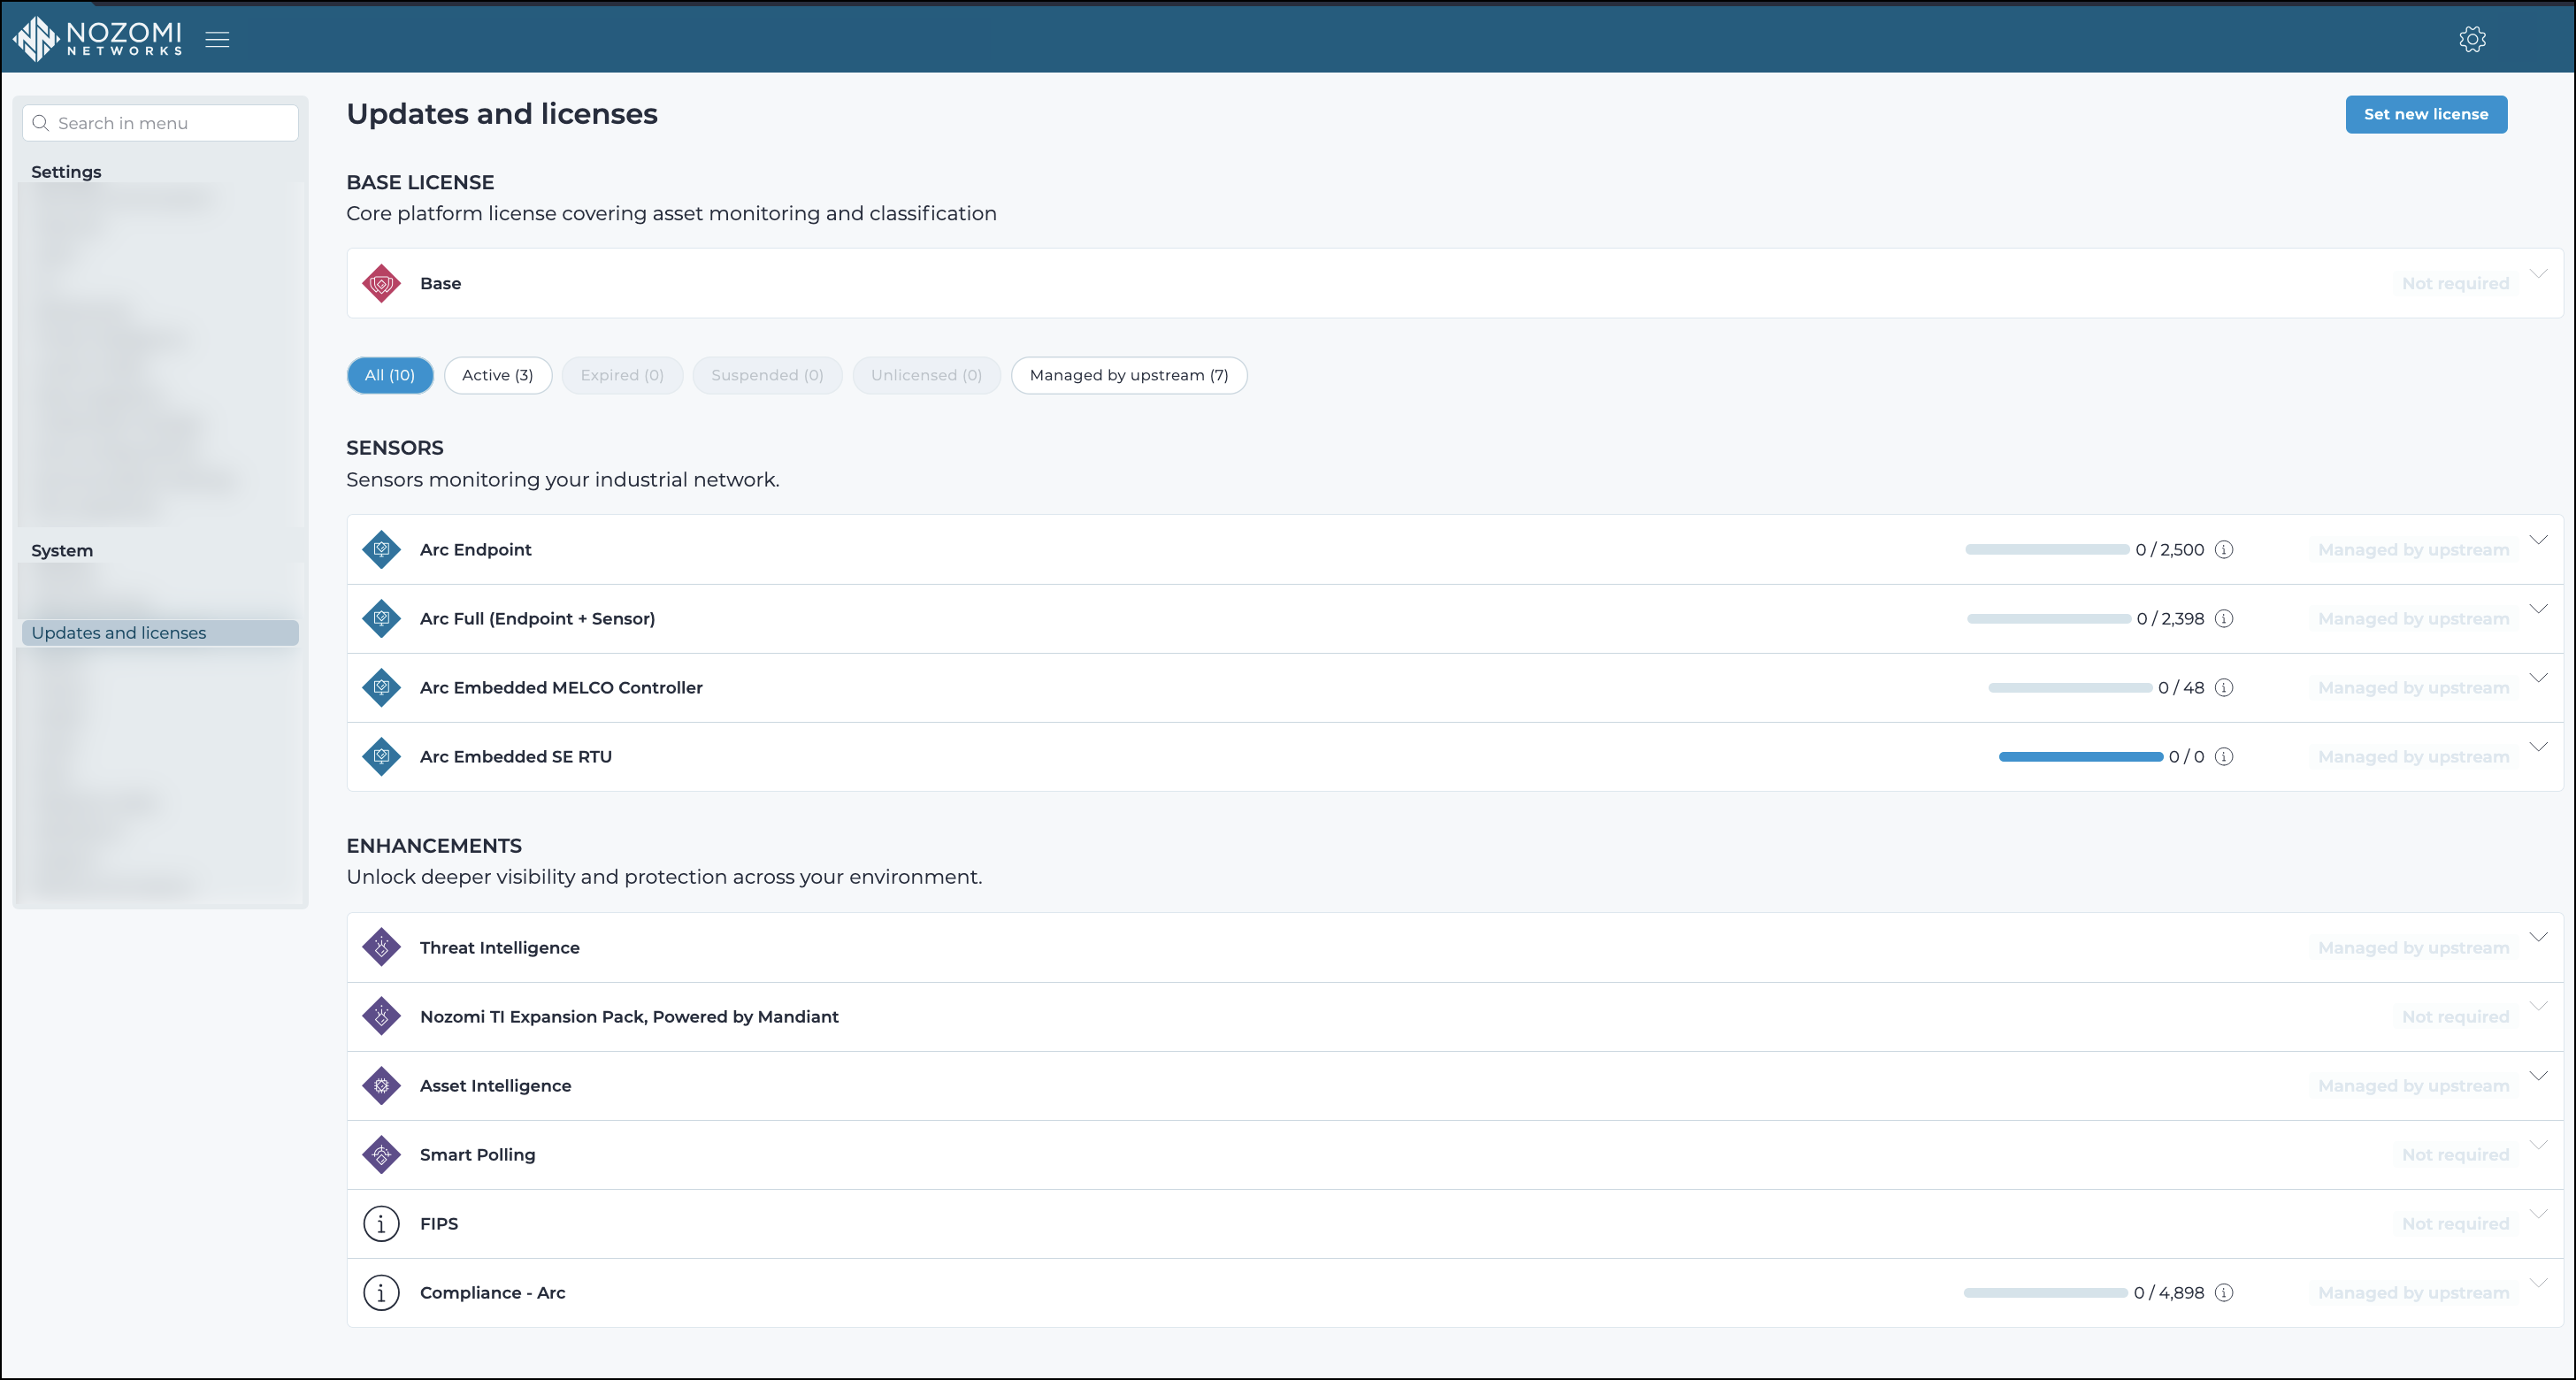Select the Unlicensed (0) filter
The width and height of the screenshot is (2576, 1380).
(x=926, y=375)
